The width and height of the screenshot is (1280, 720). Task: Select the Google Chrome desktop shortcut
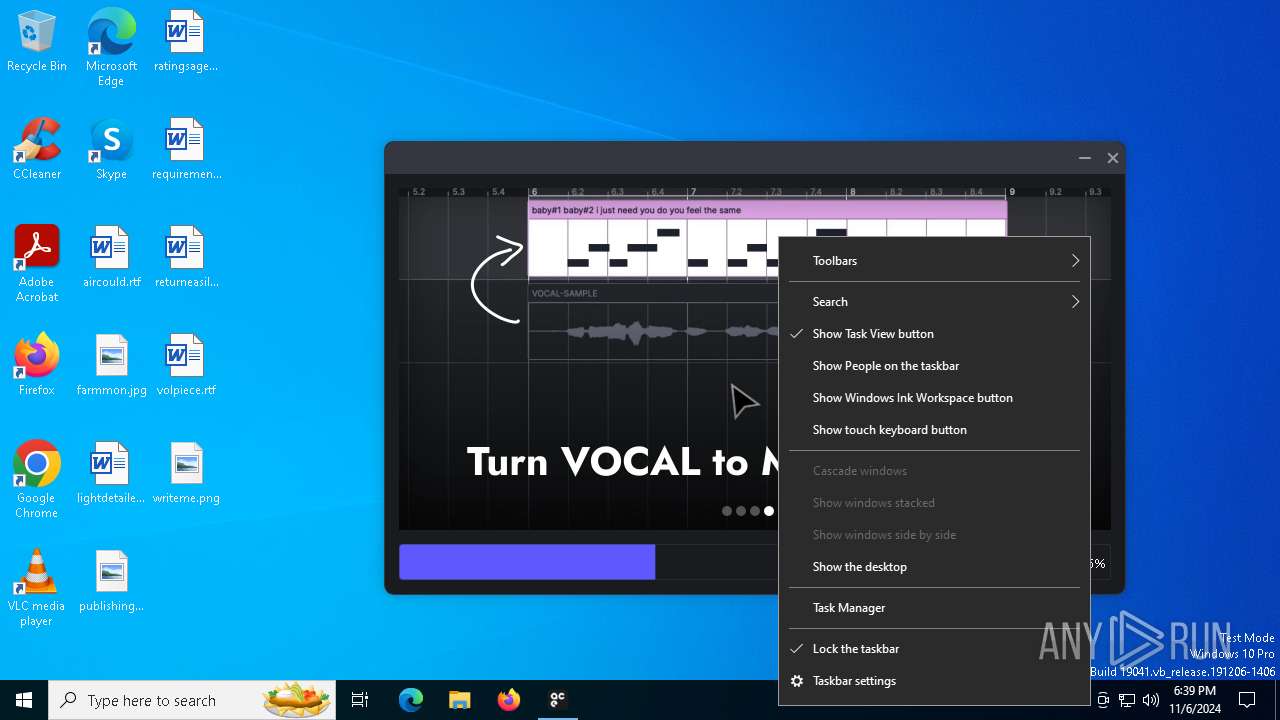[x=37, y=480]
